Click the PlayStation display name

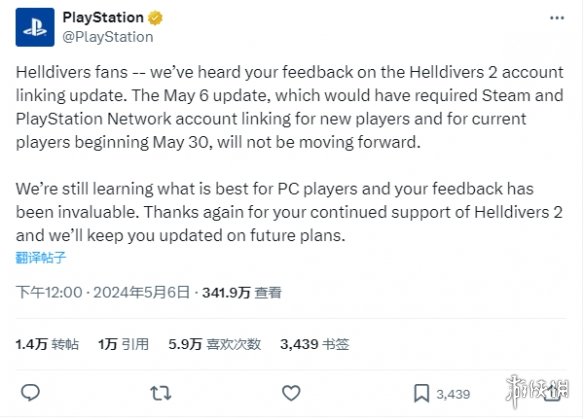pyautogui.click(x=103, y=17)
